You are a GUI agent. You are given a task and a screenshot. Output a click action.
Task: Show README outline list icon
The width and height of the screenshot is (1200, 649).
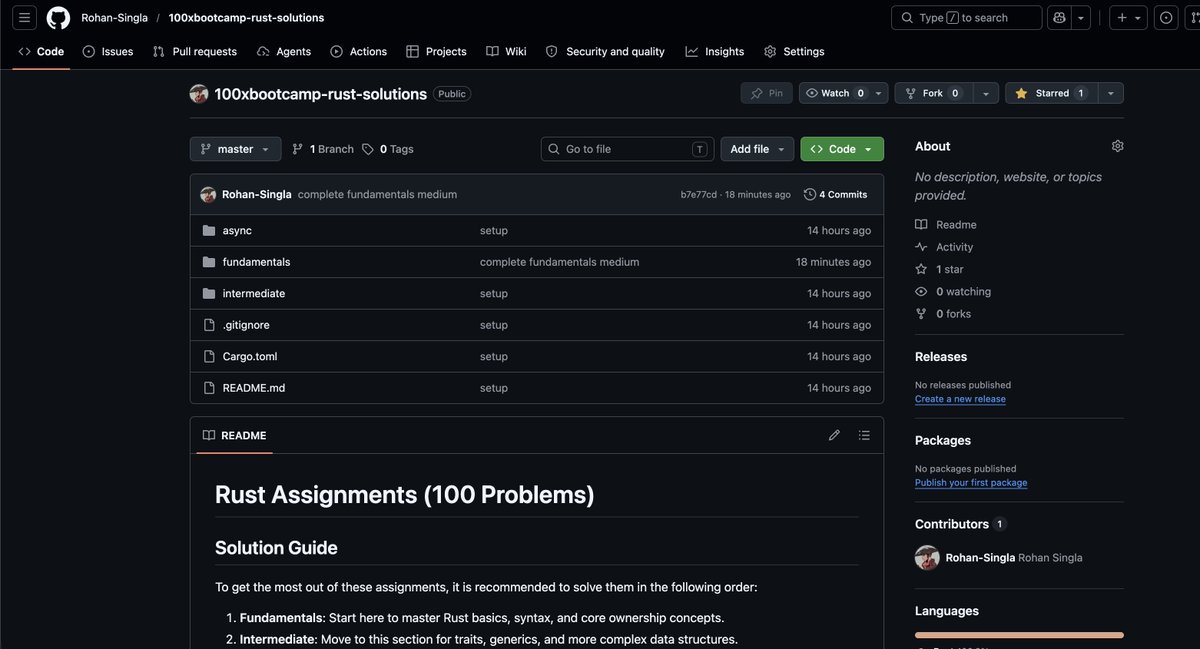tap(864, 435)
